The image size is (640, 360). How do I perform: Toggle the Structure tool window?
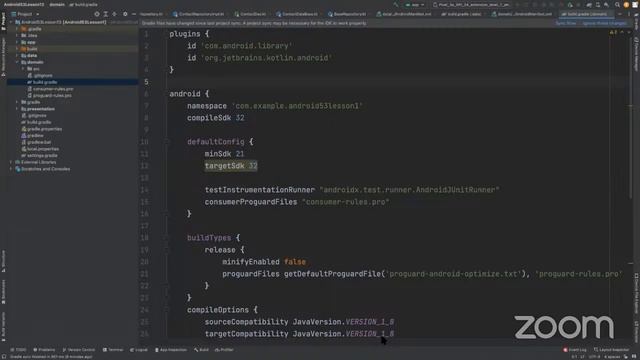click(x=3, y=261)
